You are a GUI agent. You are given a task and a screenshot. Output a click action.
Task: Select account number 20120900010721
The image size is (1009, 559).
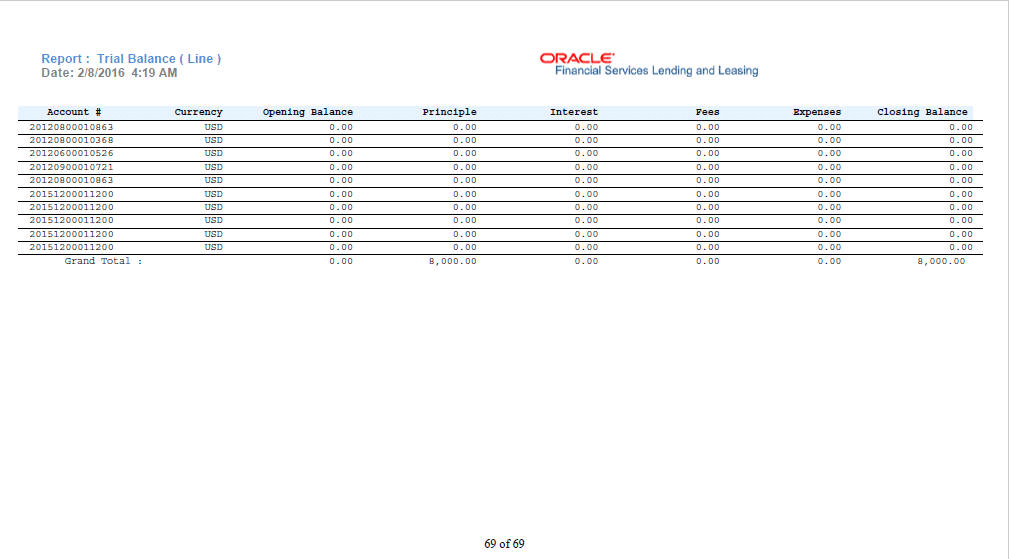tap(71, 167)
